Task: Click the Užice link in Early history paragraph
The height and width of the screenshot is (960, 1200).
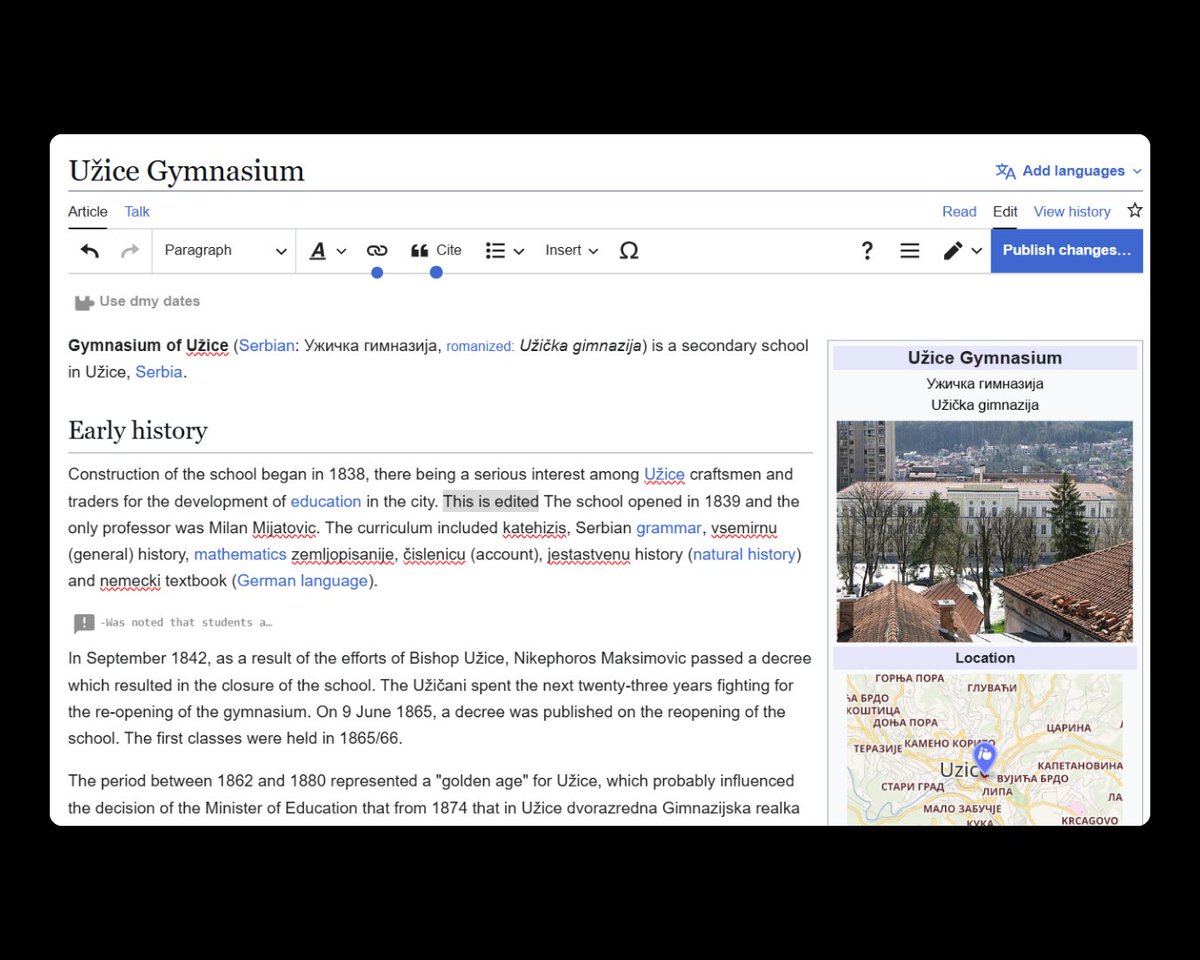Action: [664, 475]
